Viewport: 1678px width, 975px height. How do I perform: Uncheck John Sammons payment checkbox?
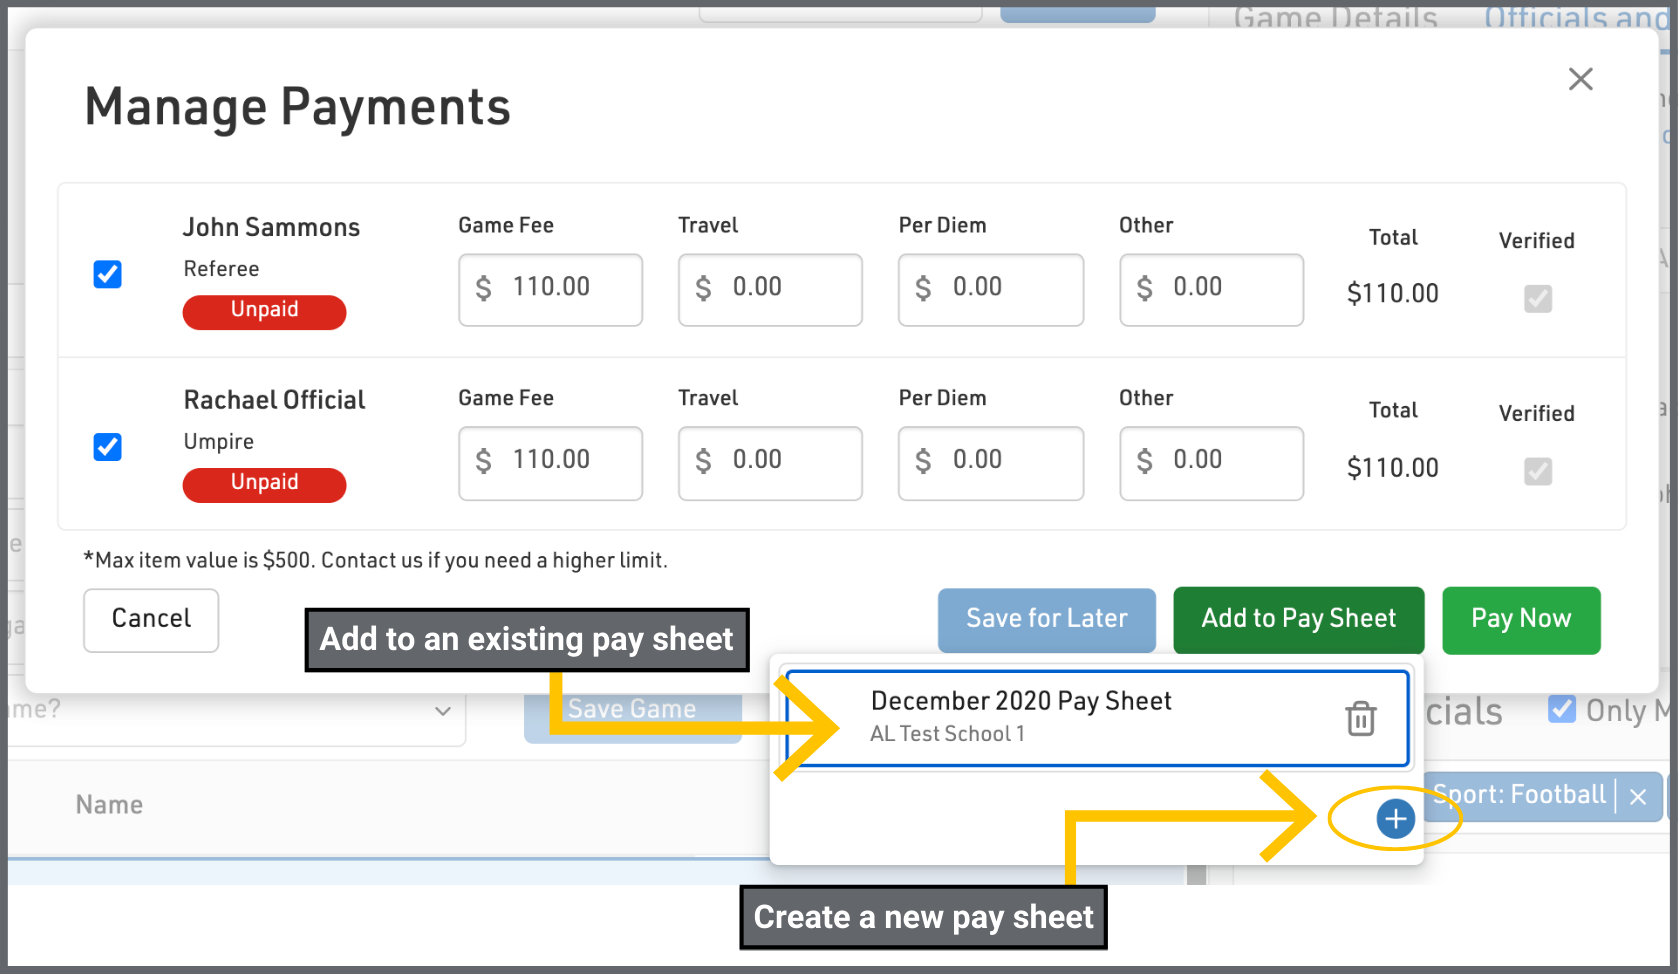(108, 274)
